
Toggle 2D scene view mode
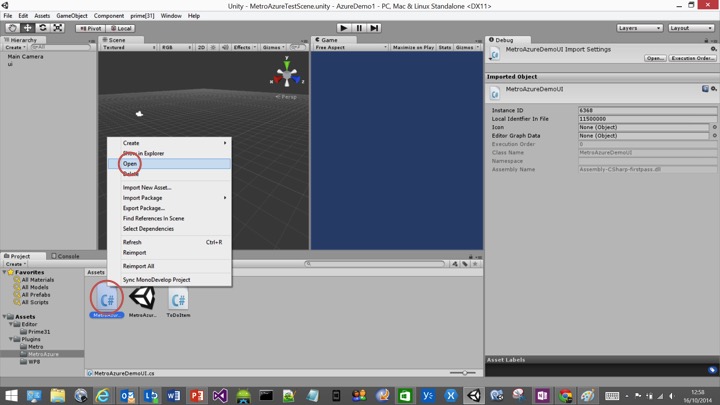pos(201,47)
